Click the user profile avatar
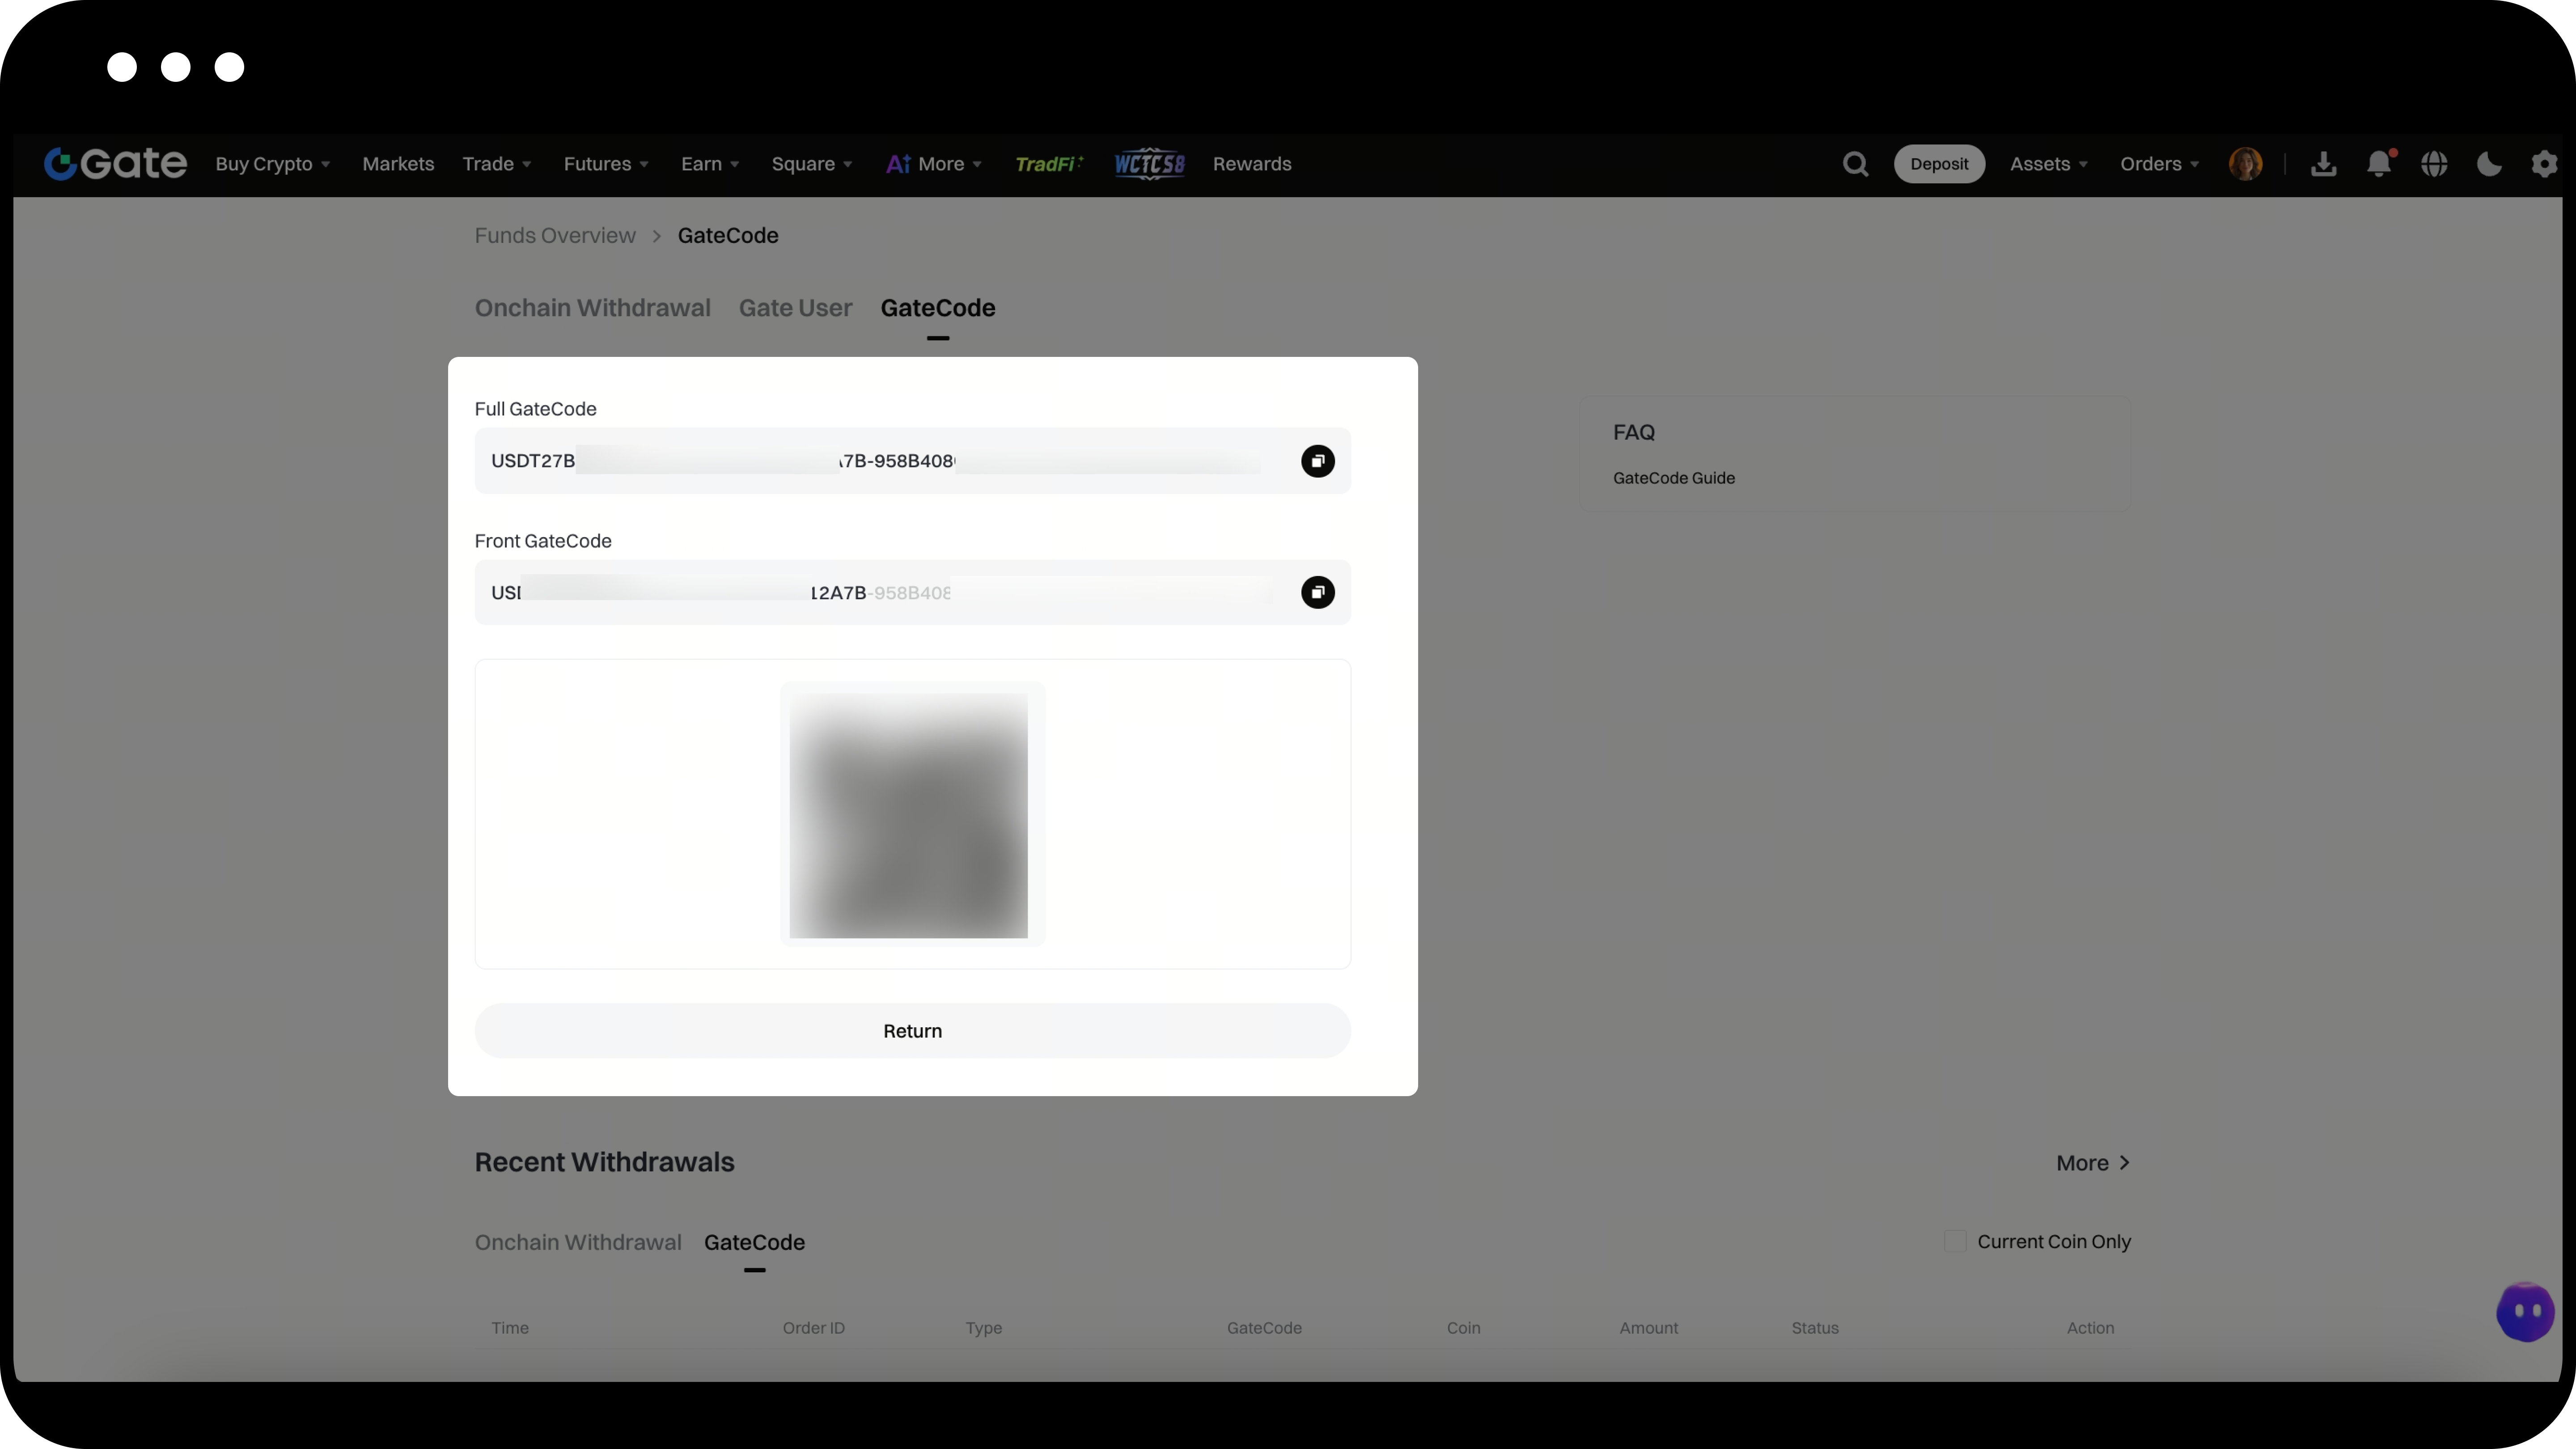Screen dimensions: 2576x1449 point(2245,164)
